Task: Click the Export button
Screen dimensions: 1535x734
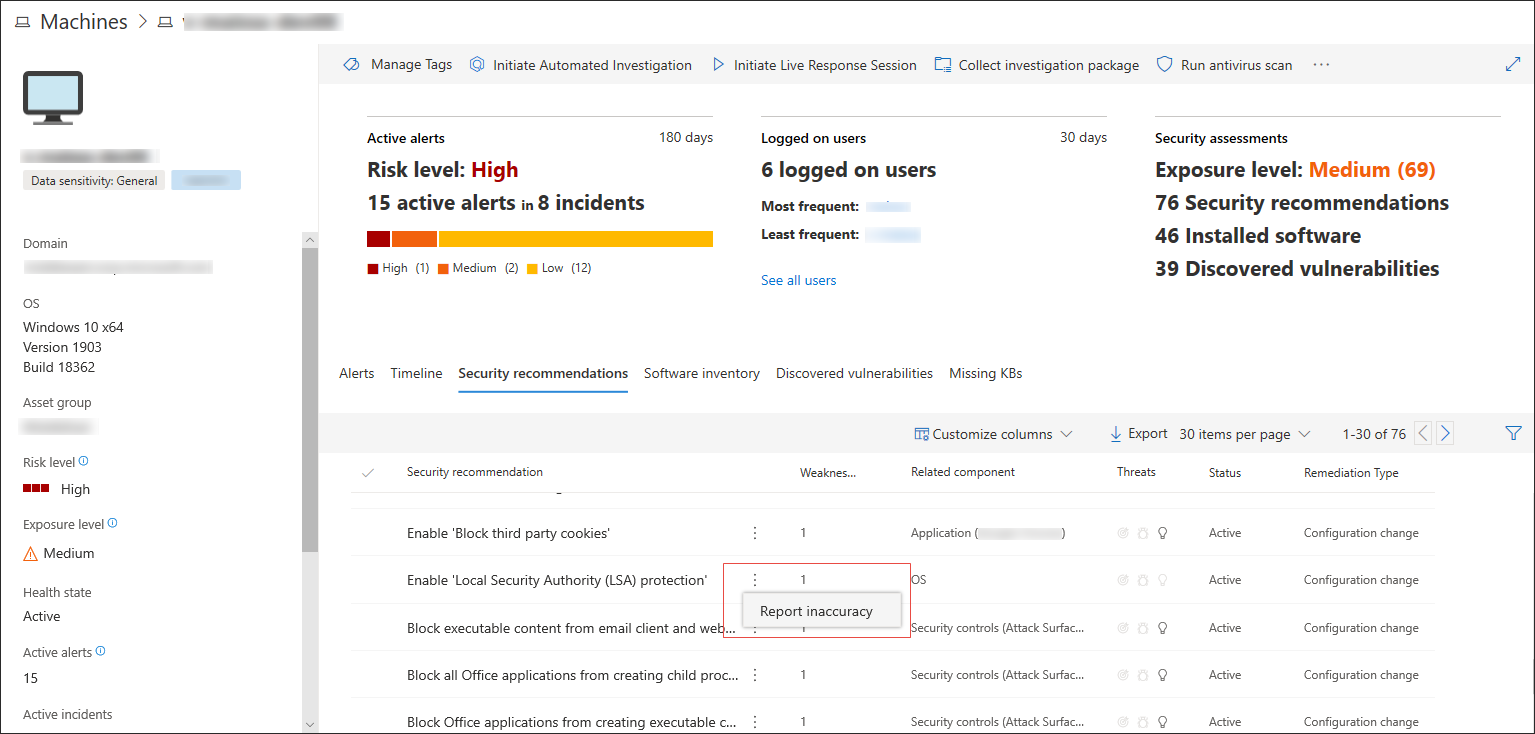Action: point(1138,434)
